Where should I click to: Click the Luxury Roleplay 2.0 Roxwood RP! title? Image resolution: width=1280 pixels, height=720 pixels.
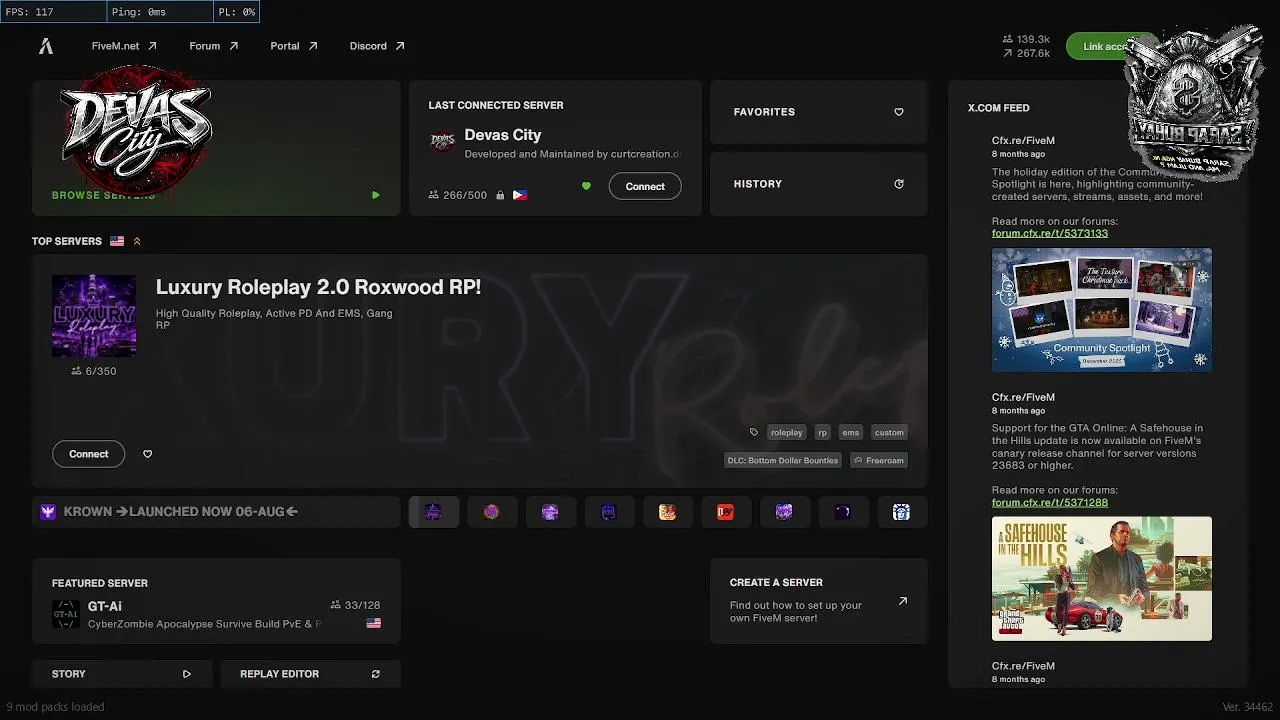318,287
